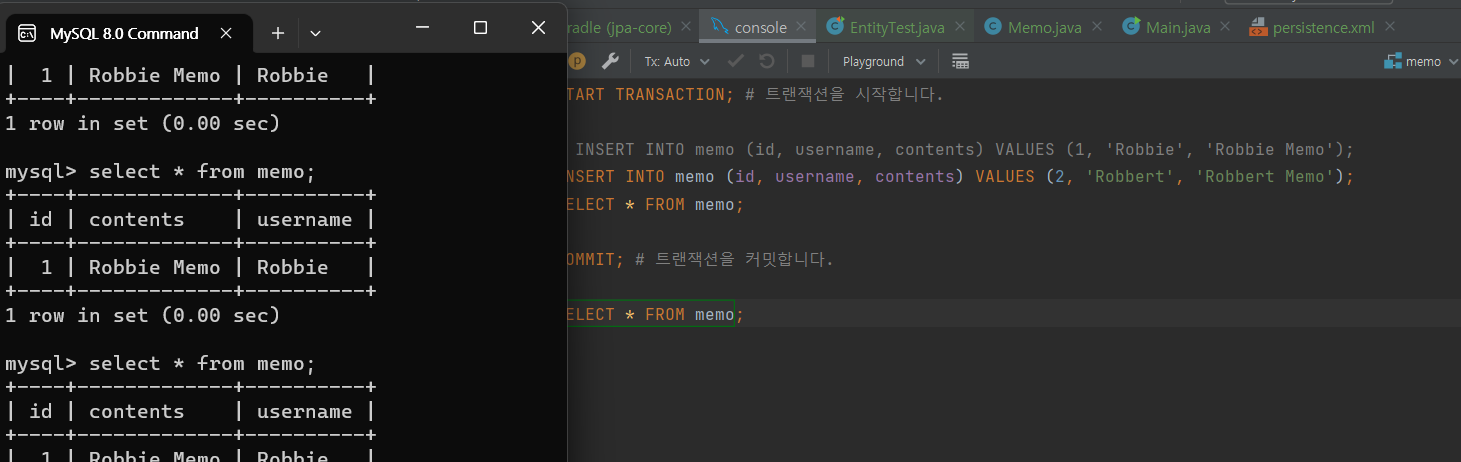Close the MySQL 8.0 Command terminal tab
Image resolution: width=1461 pixels, height=462 pixels.
click(x=226, y=33)
